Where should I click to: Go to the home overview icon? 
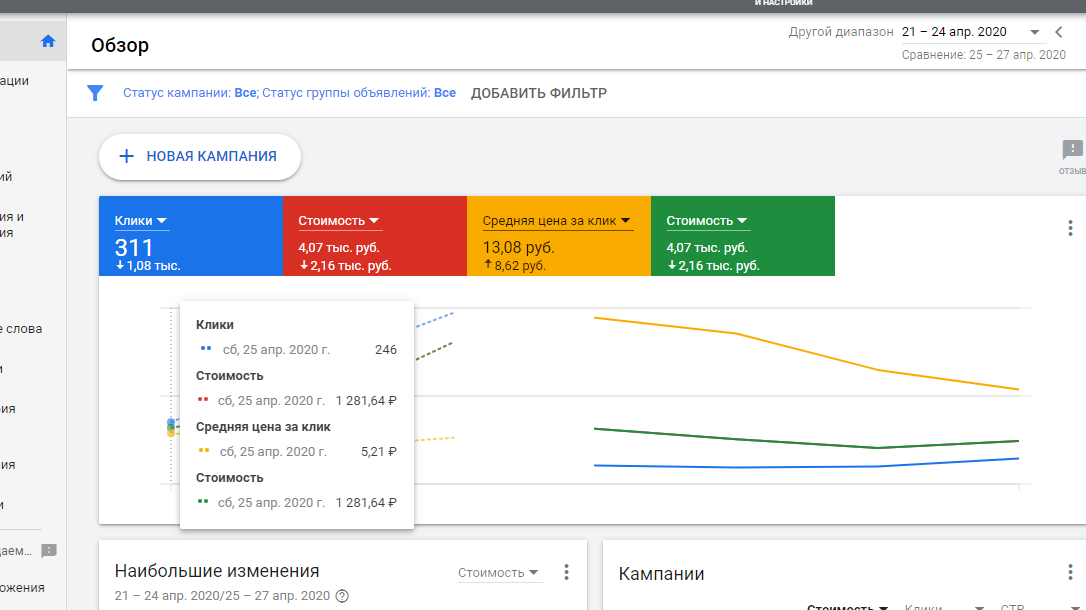(48, 41)
